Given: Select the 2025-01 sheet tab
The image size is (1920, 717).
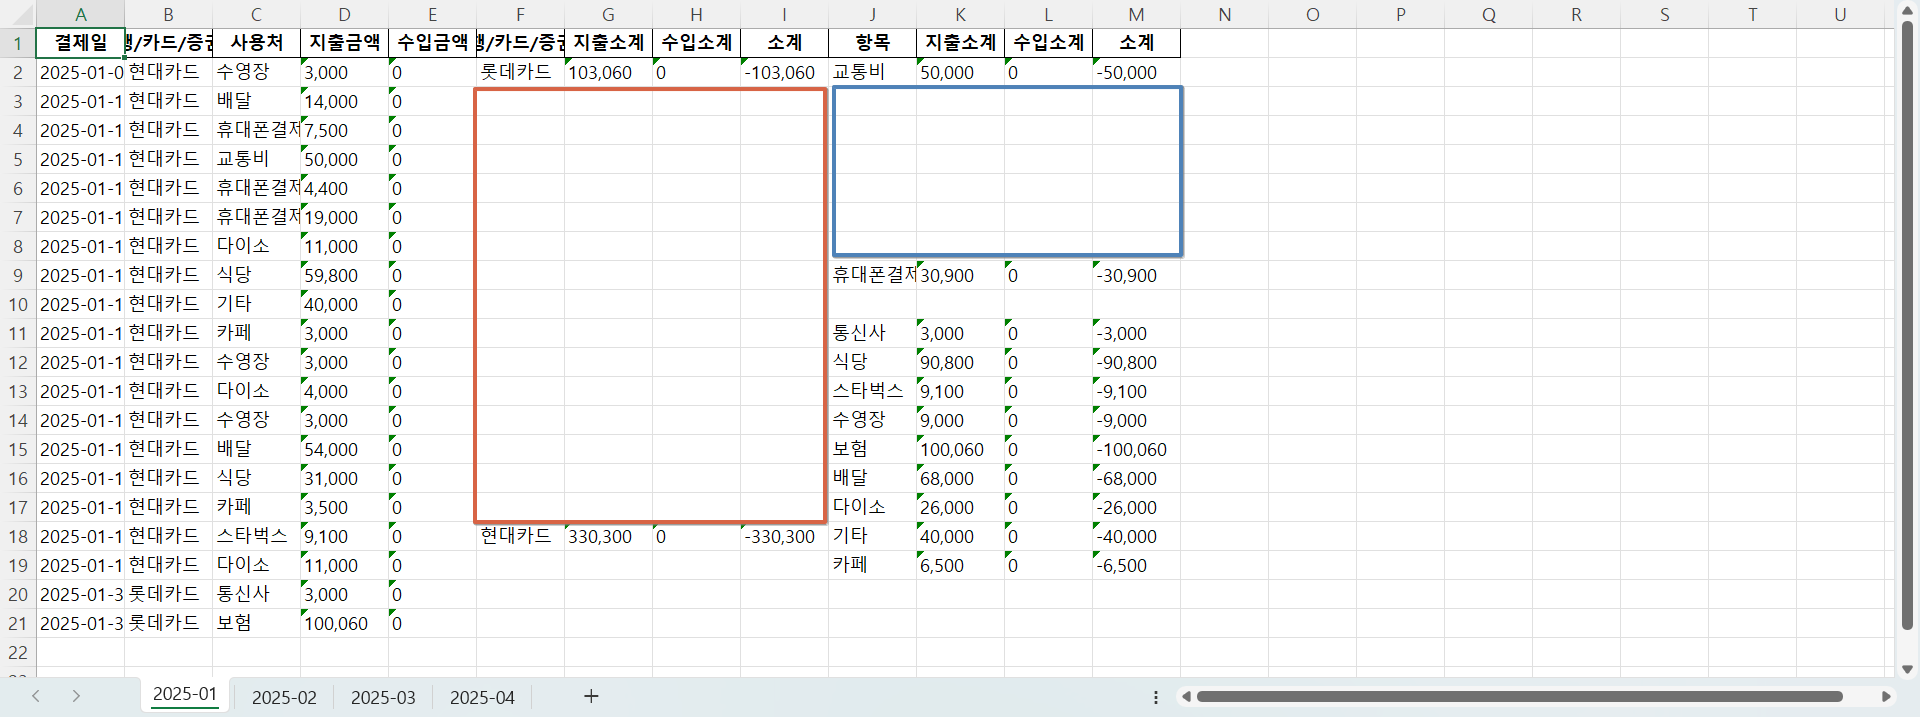Looking at the screenshot, I should tap(185, 695).
